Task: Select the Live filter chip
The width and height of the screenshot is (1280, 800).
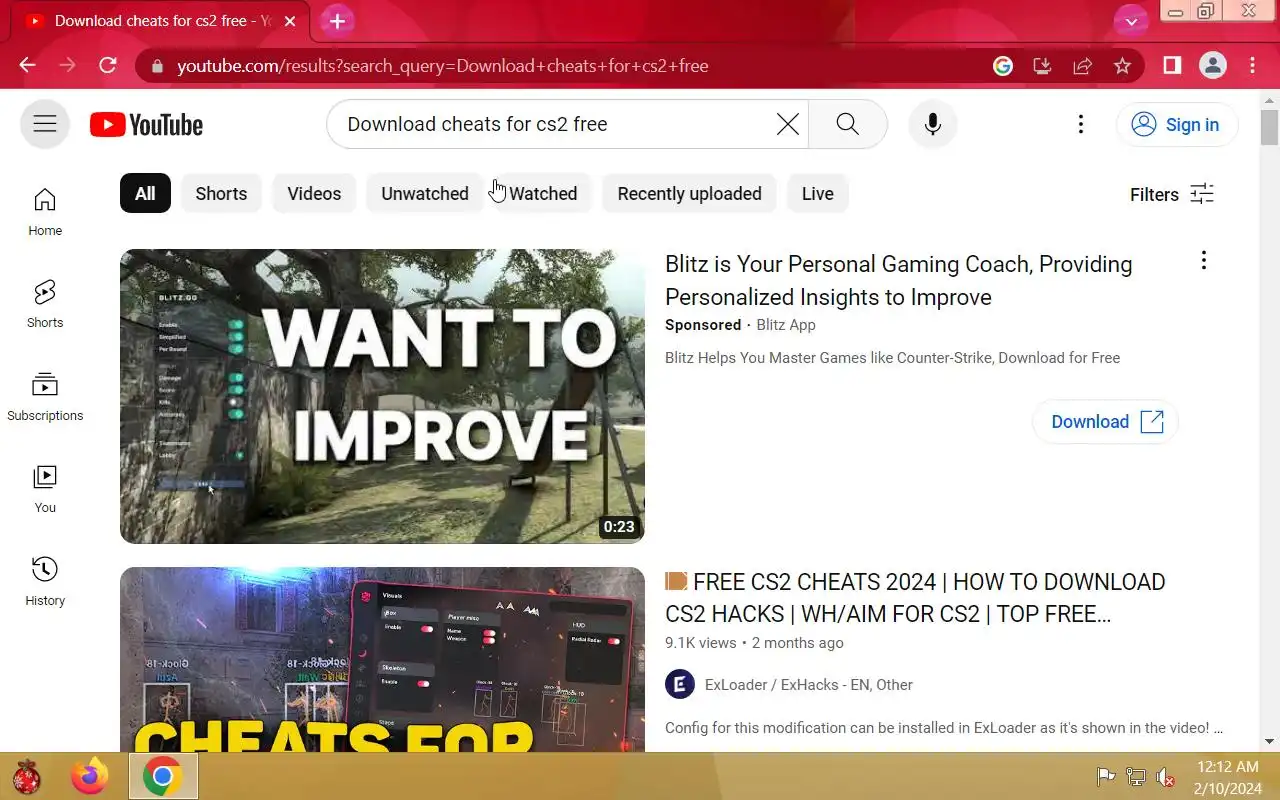Action: click(817, 193)
